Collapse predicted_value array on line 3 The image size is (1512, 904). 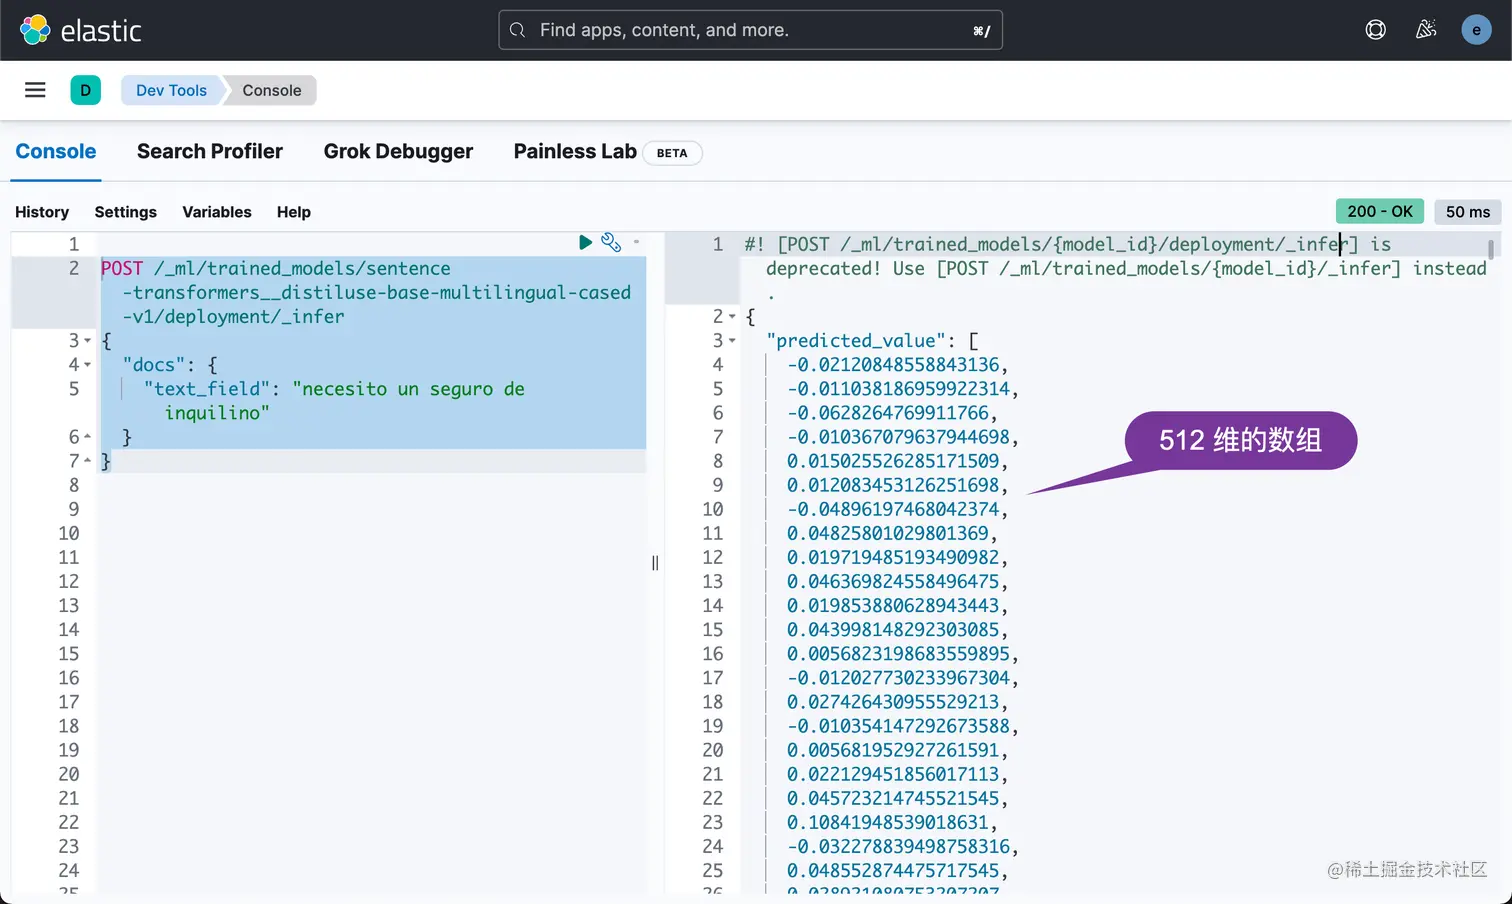coord(732,341)
